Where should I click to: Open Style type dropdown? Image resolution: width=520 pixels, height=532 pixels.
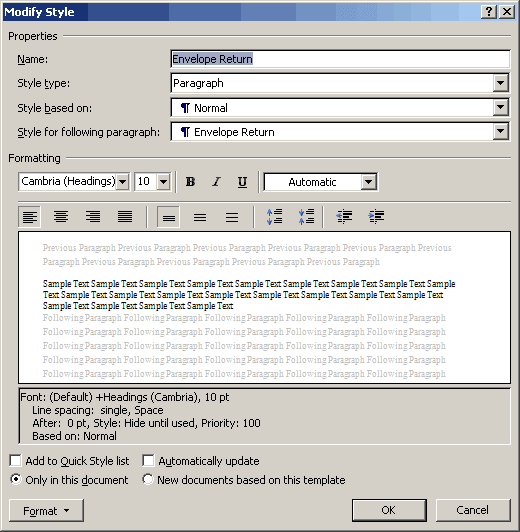point(501,83)
